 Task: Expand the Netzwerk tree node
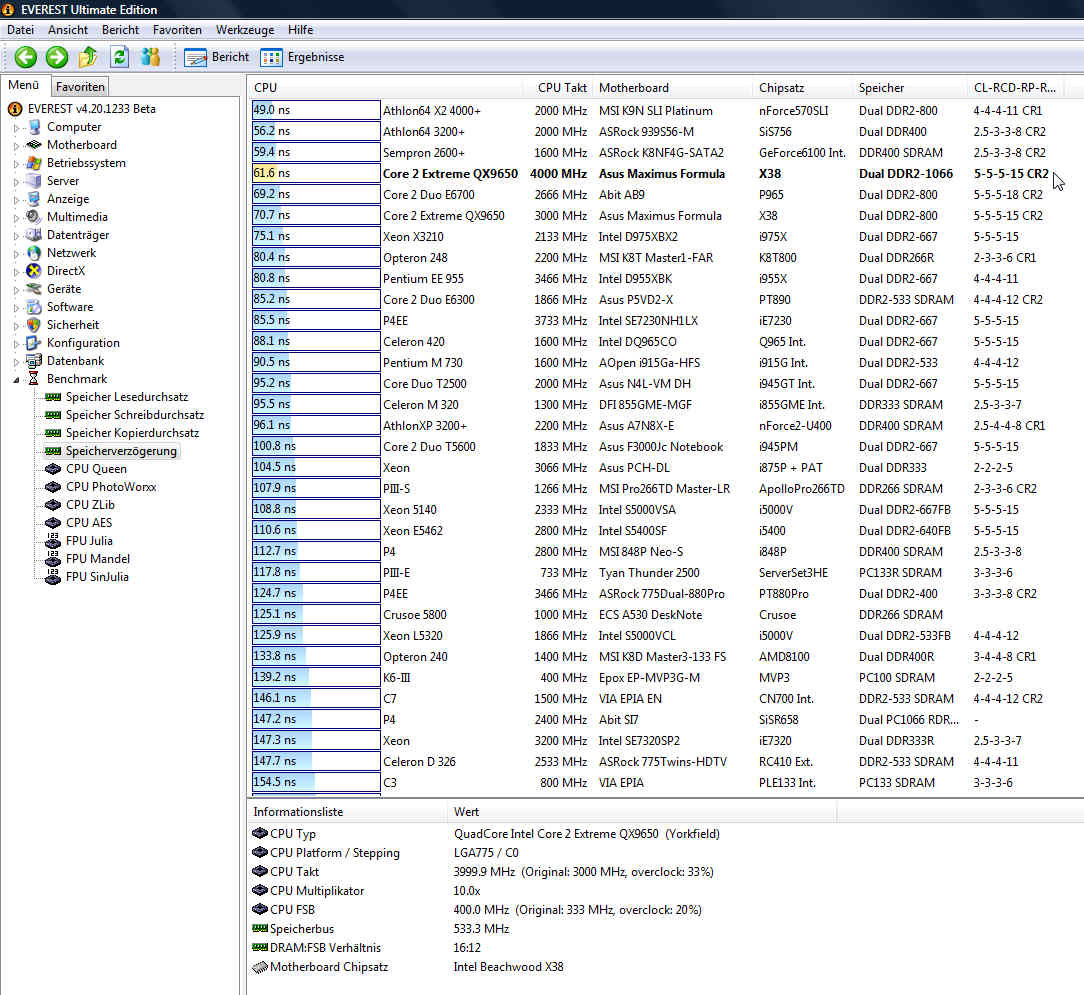point(17,254)
